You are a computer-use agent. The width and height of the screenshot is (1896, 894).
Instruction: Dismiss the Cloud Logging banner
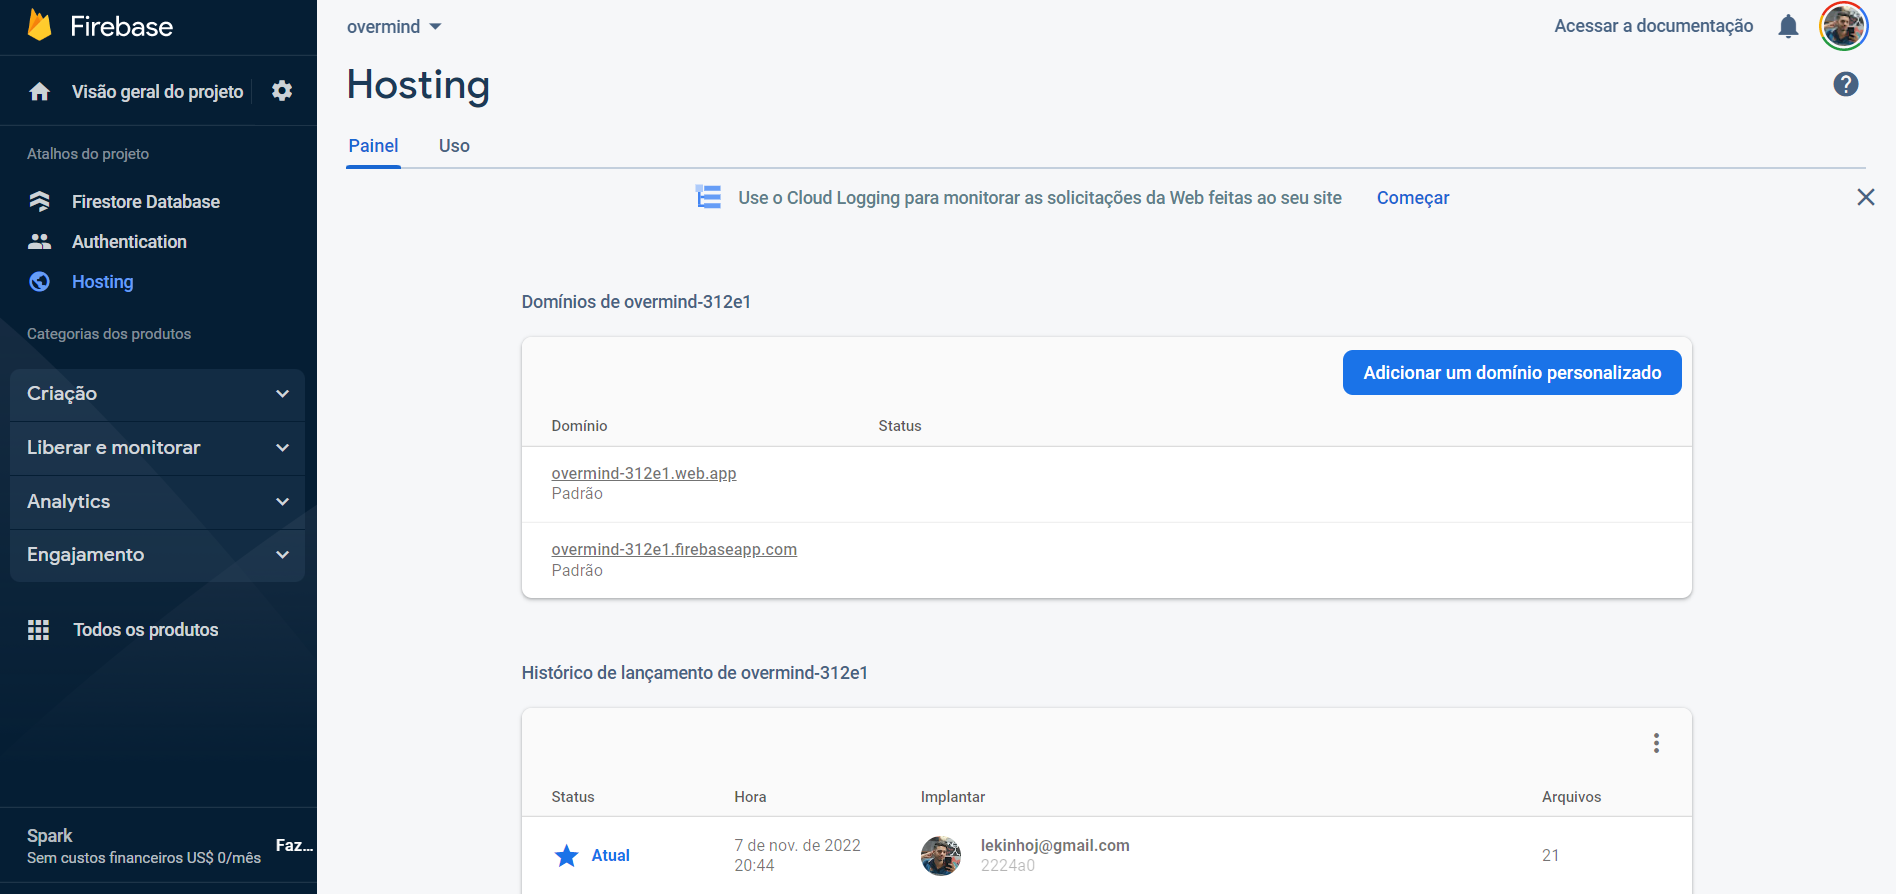click(1866, 197)
